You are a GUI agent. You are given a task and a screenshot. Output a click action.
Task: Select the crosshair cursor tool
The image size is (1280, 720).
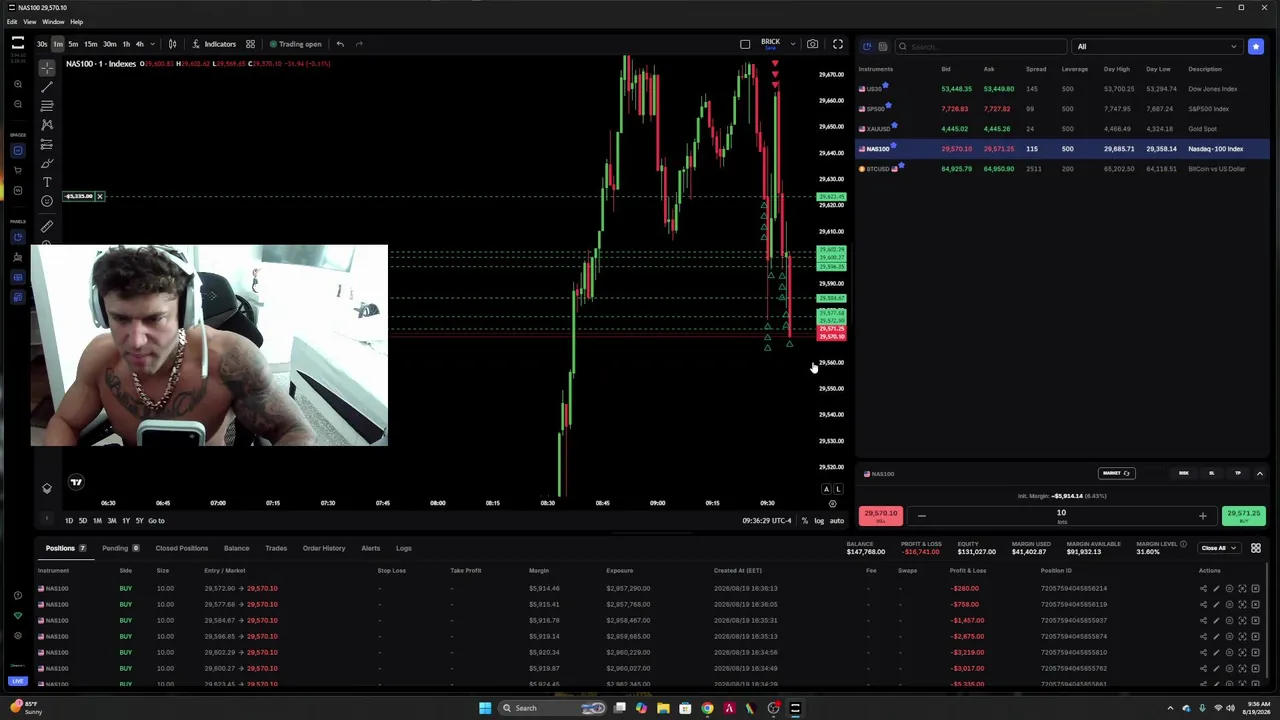tap(47, 67)
